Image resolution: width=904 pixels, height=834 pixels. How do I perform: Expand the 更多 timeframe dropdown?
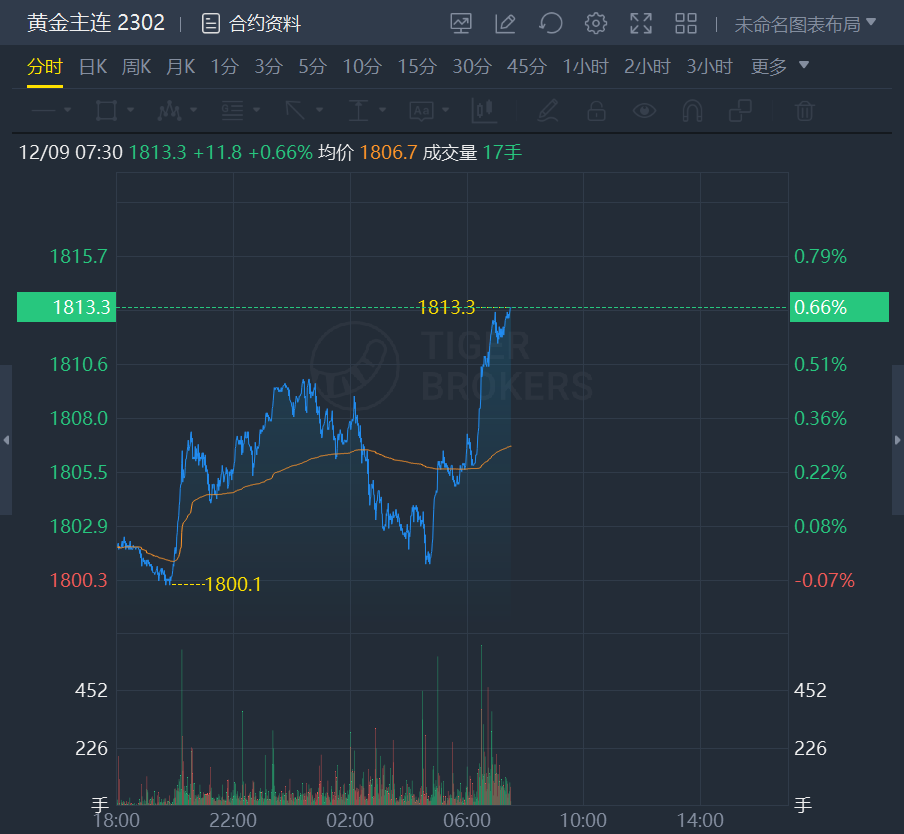(780, 67)
